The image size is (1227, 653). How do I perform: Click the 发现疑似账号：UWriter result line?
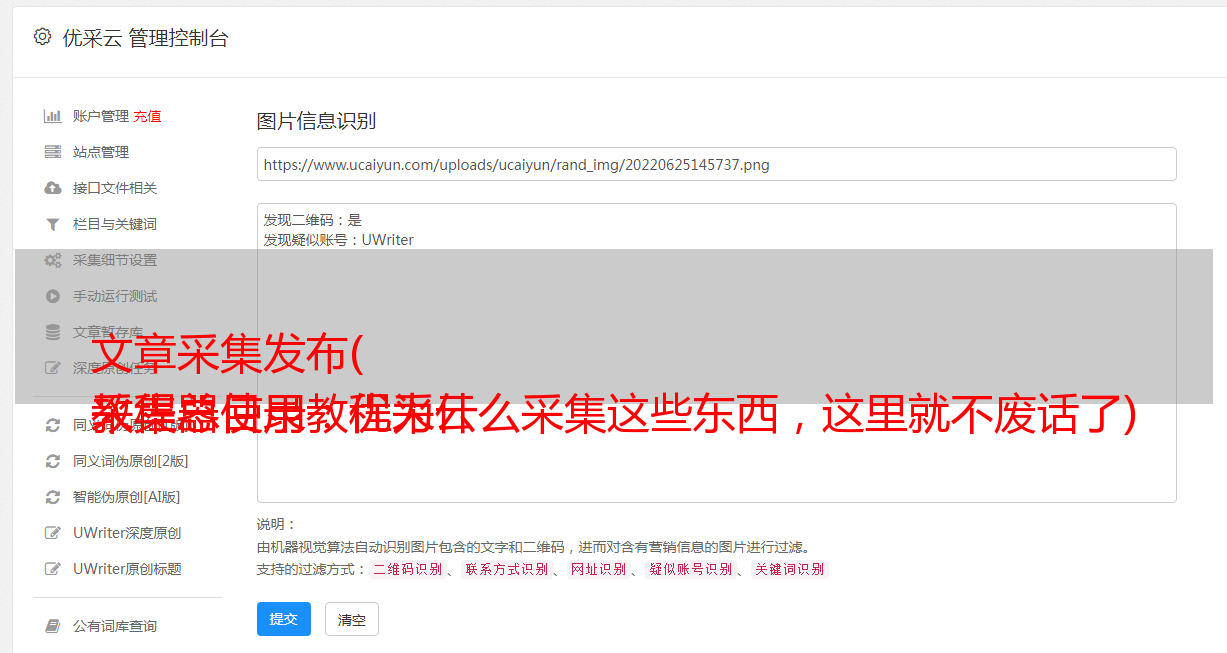(338, 240)
